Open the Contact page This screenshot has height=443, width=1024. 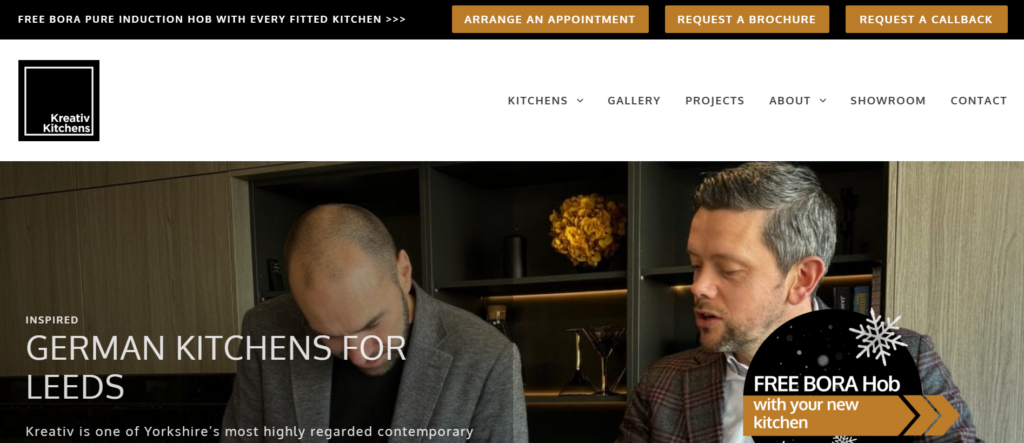978,101
